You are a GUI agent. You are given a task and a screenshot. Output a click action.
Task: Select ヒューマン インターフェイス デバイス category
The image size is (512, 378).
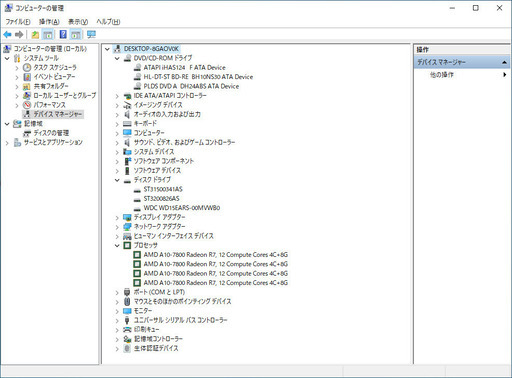click(x=173, y=236)
